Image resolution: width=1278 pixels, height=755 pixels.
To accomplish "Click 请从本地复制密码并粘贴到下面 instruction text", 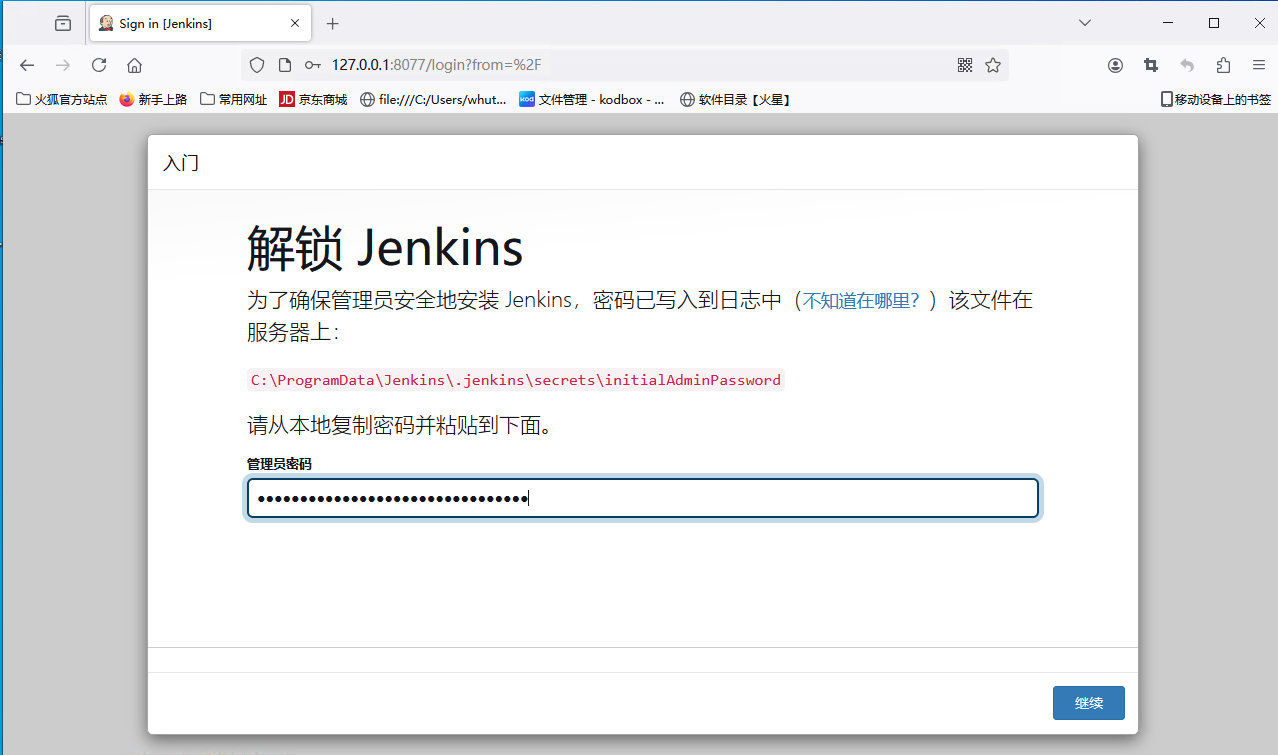I will 400,426.
